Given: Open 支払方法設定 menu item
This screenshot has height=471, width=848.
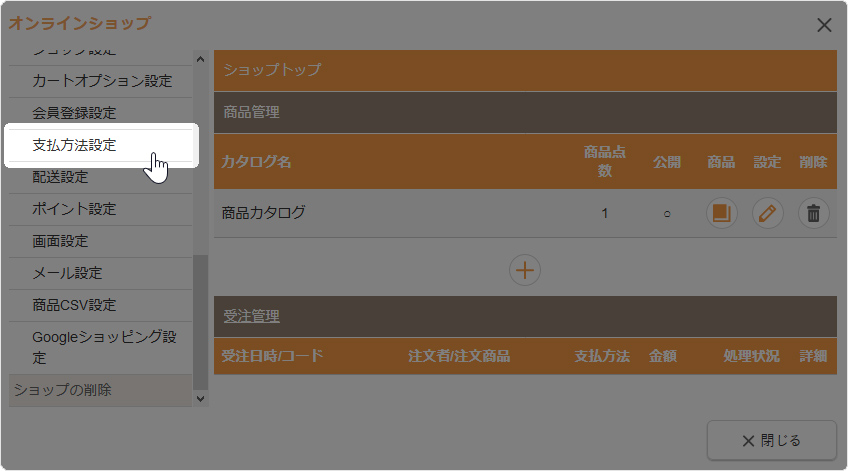Looking at the screenshot, I should click(74, 145).
